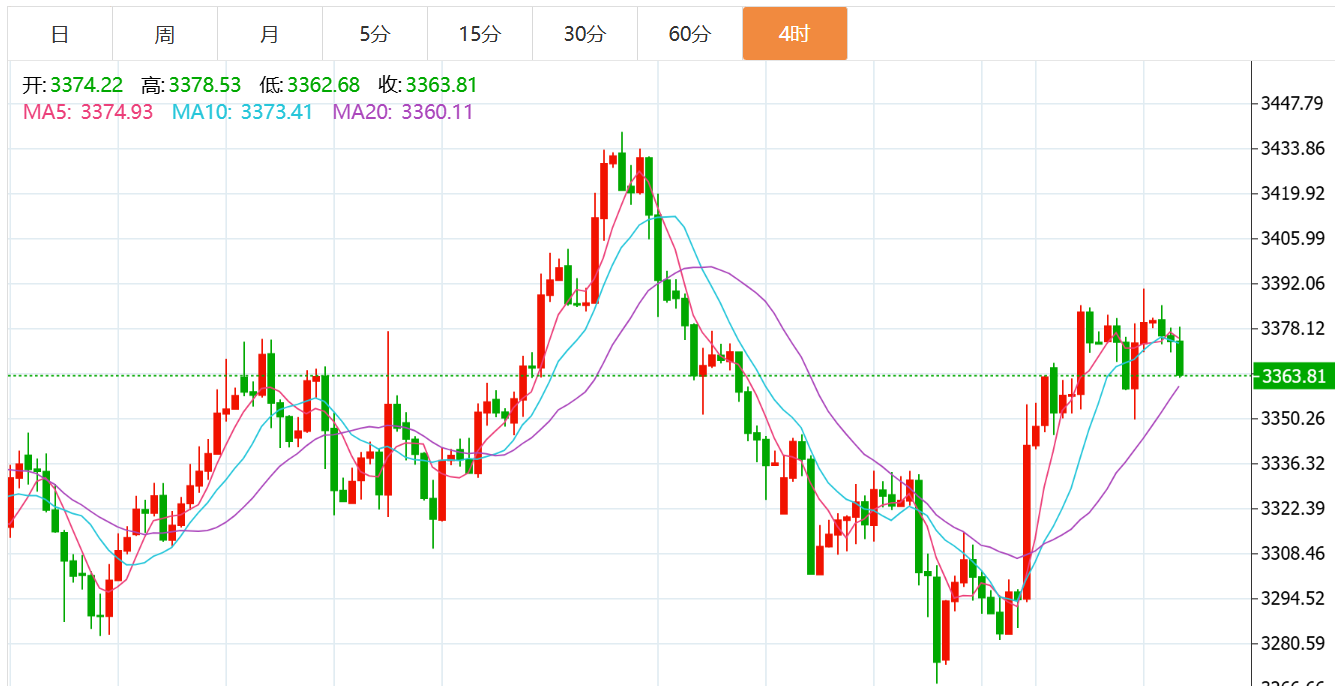Switch to the 60分 chart

(x=690, y=34)
